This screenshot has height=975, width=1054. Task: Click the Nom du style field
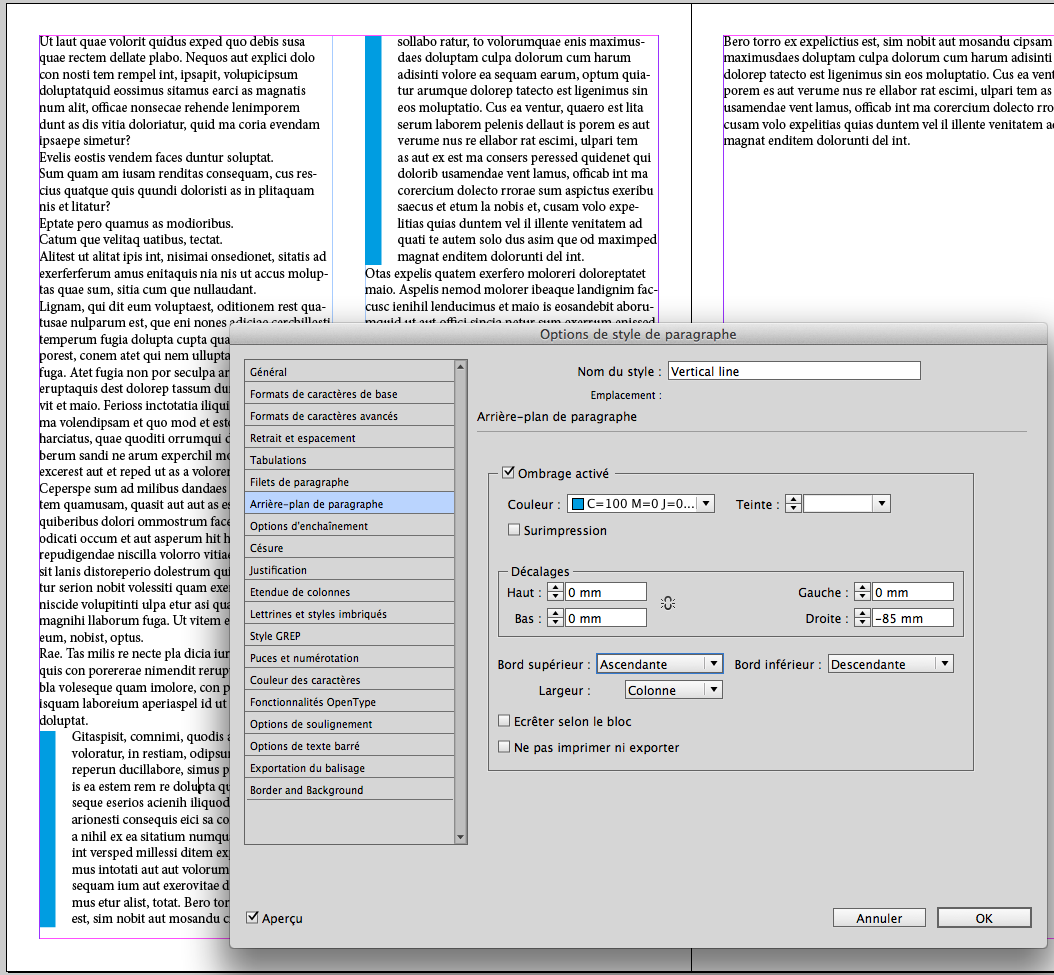pos(794,371)
